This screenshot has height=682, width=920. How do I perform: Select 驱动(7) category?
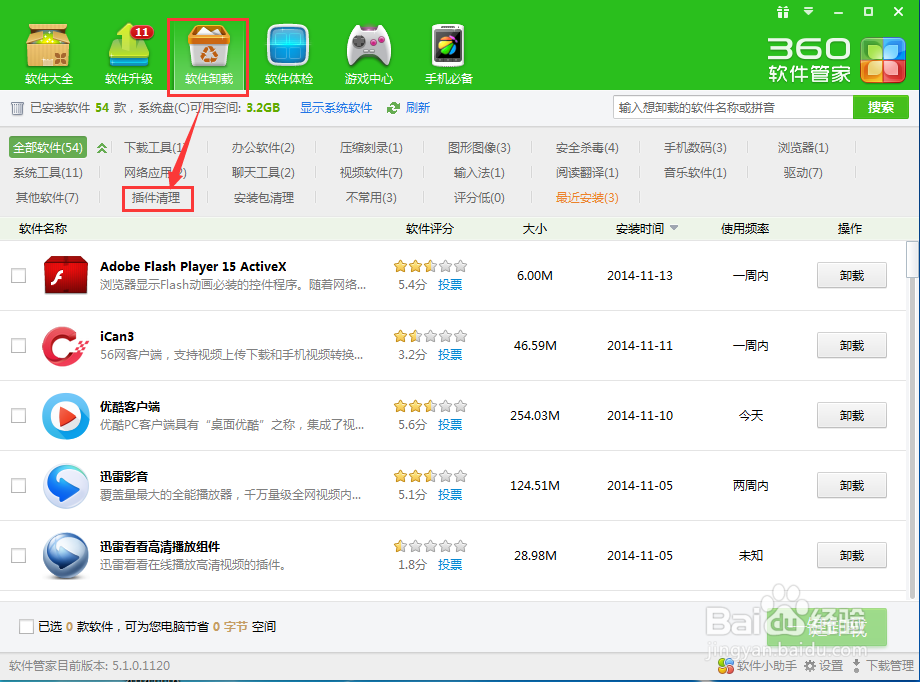(803, 173)
